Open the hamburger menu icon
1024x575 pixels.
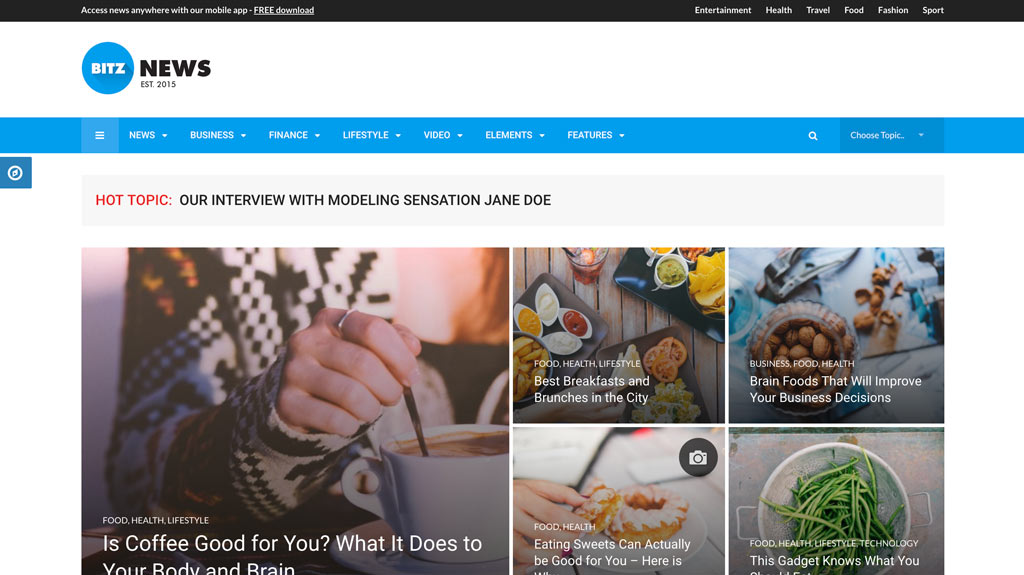pos(99,135)
